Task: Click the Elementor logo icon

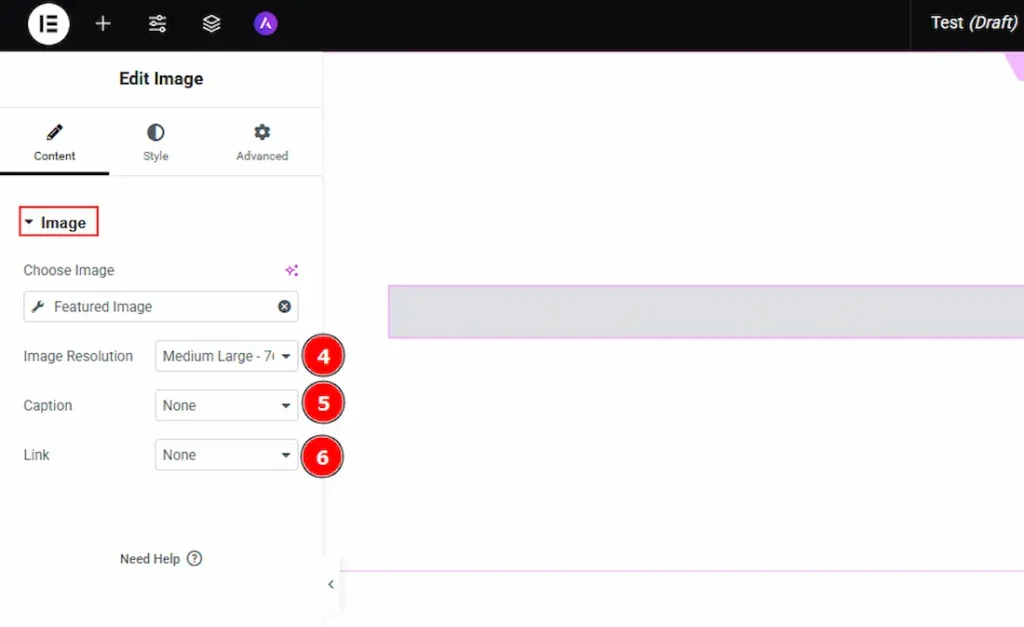Action: click(49, 23)
